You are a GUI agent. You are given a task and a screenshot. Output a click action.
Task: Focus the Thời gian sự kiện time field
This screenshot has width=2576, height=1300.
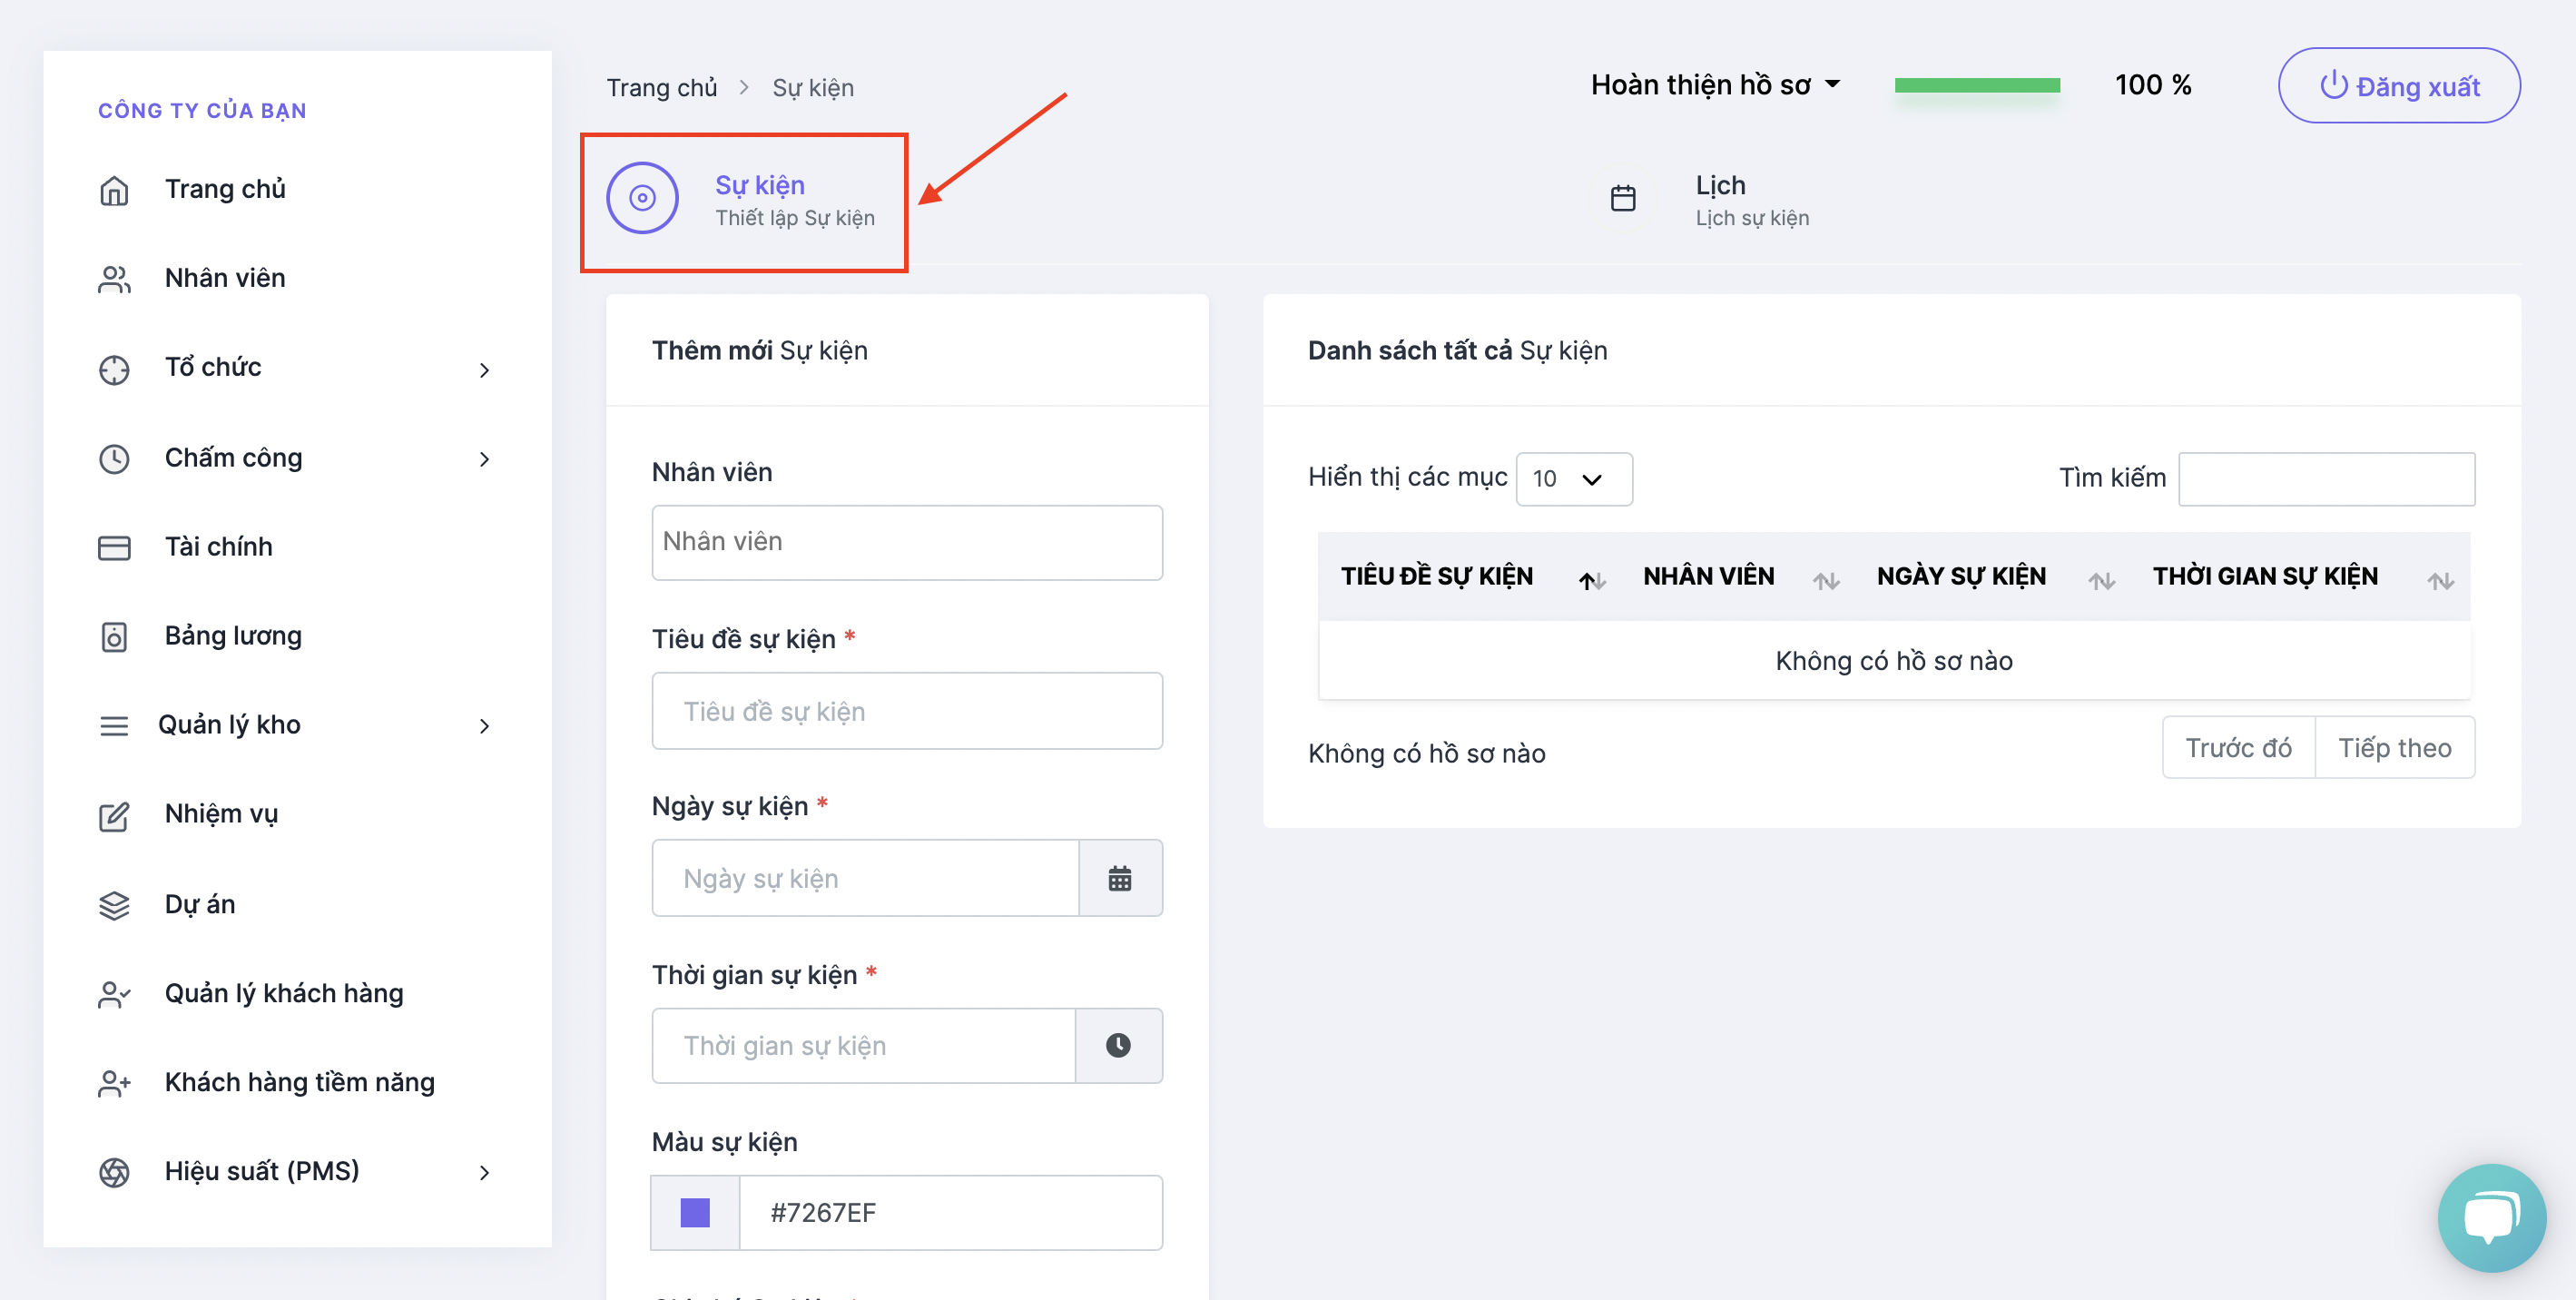coord(863,1045)
